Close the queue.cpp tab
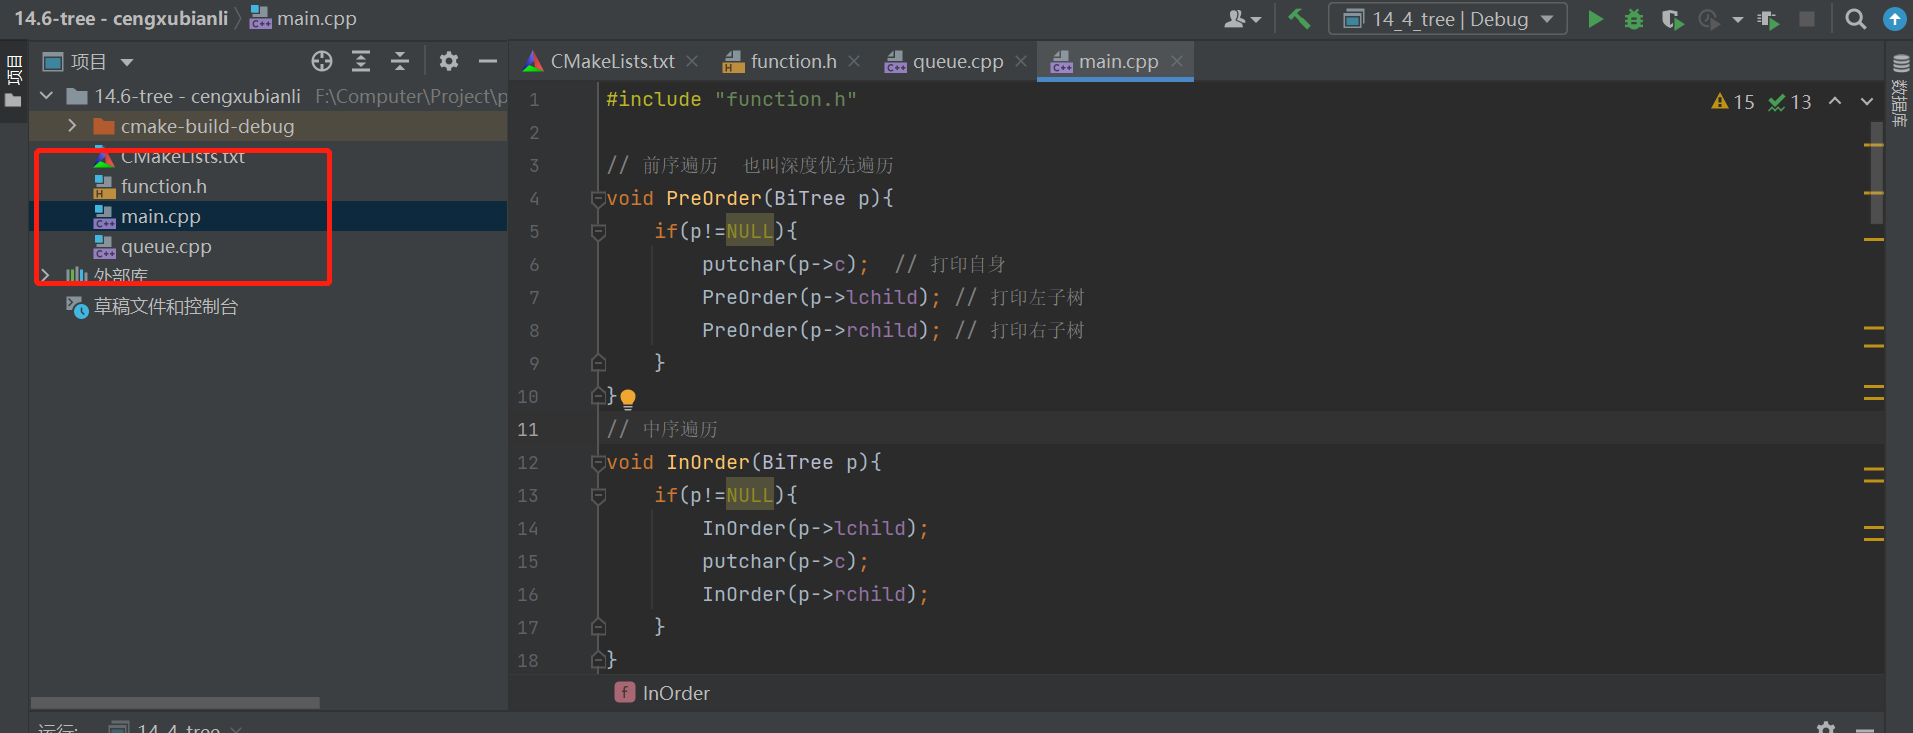The image size is (1913, 733). (1021, 61)
